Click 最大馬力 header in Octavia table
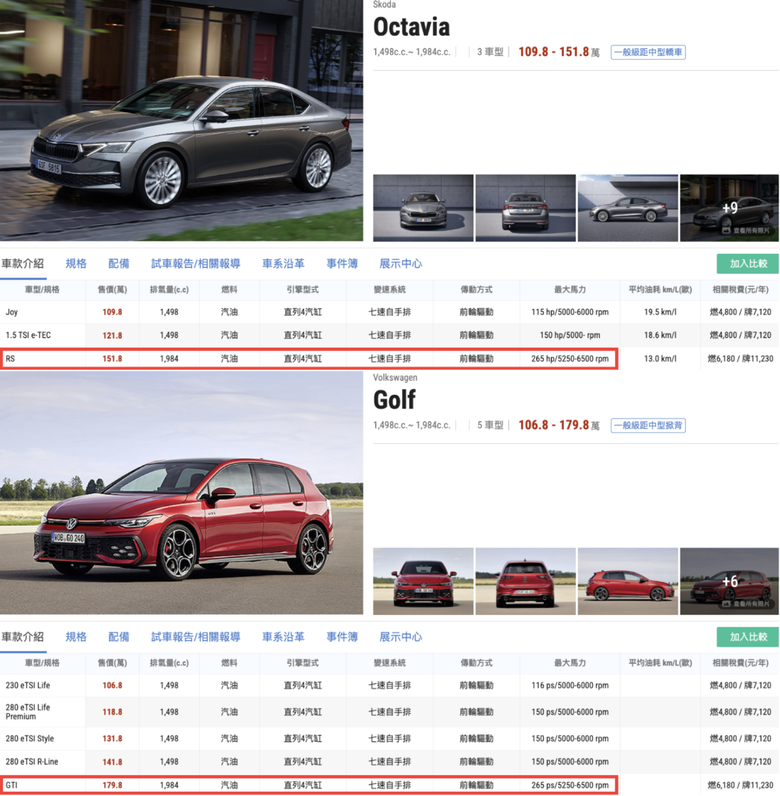780x796 pixels. tap(570, 289)
